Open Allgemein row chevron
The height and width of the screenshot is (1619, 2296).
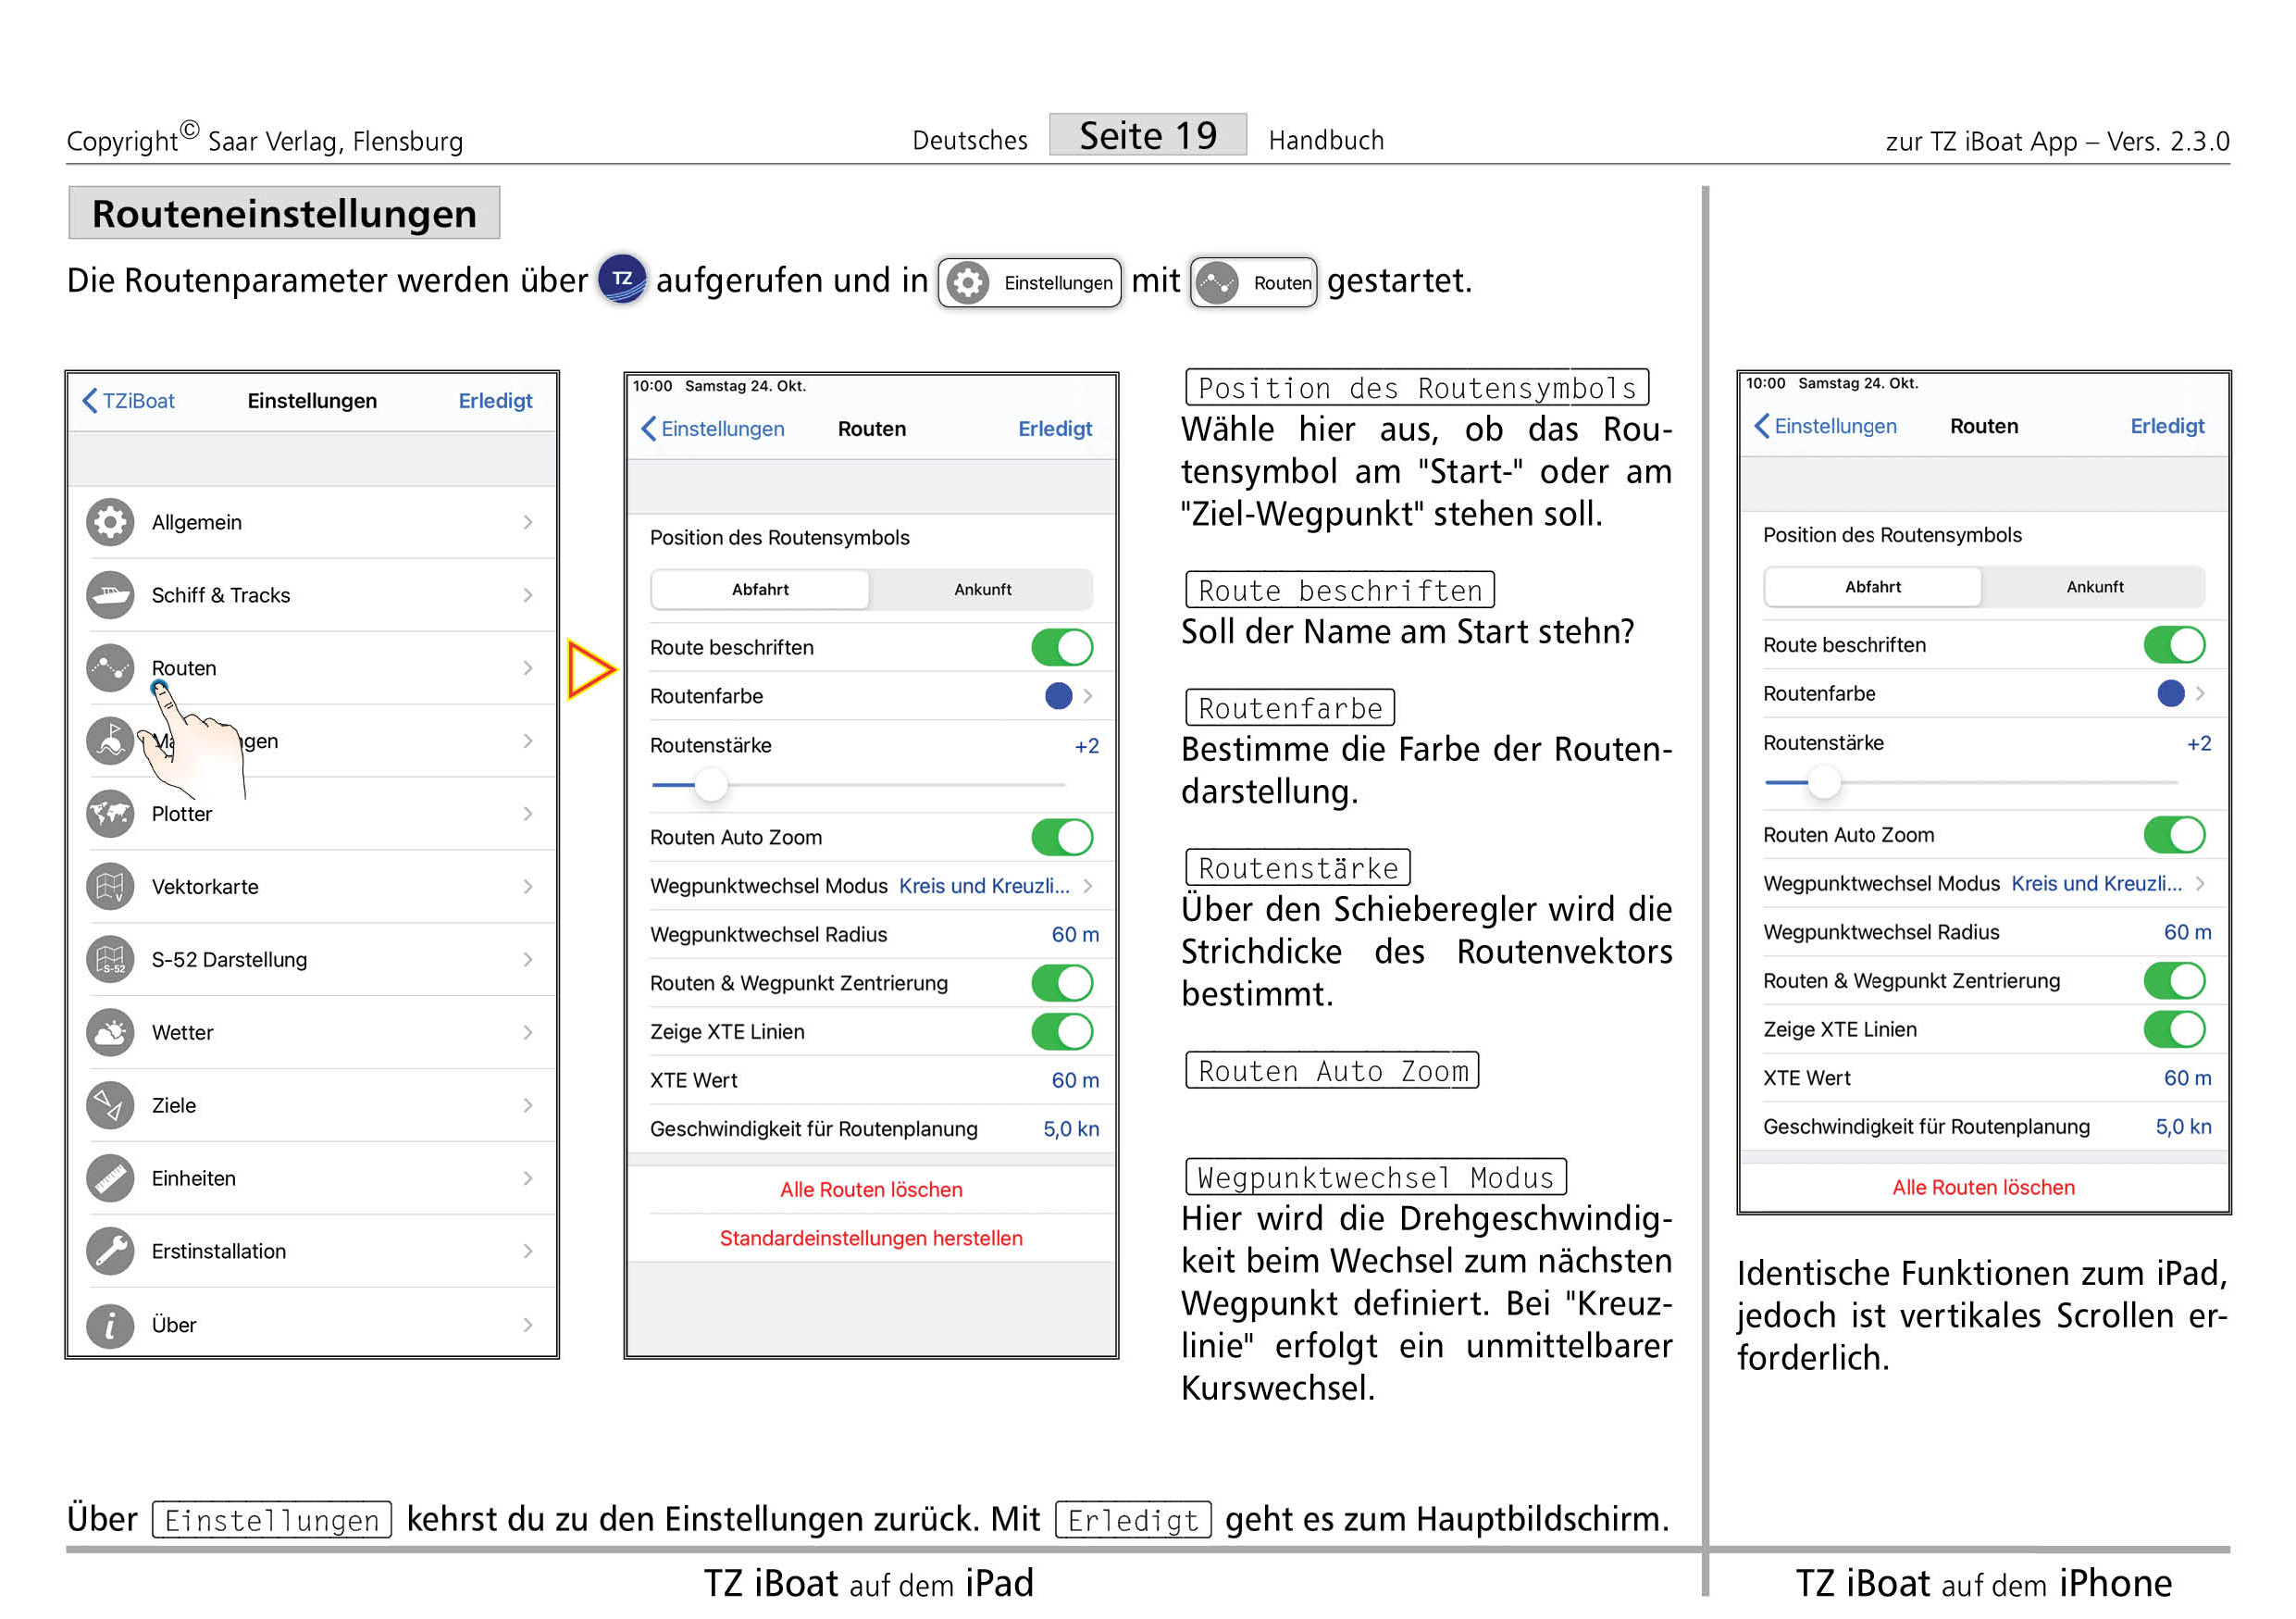coord(528,522)
